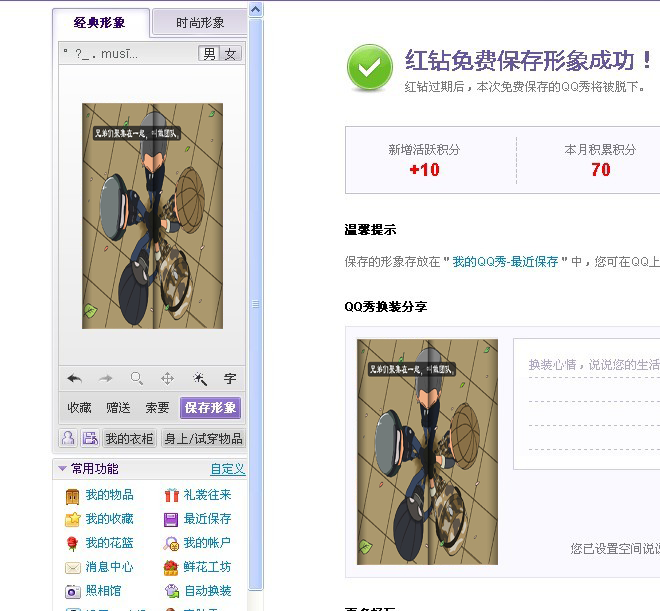The height and width of the screenshot is (611, 660).
Task: Click the 换装心情 text input area
Action: (x=586, y=404)
